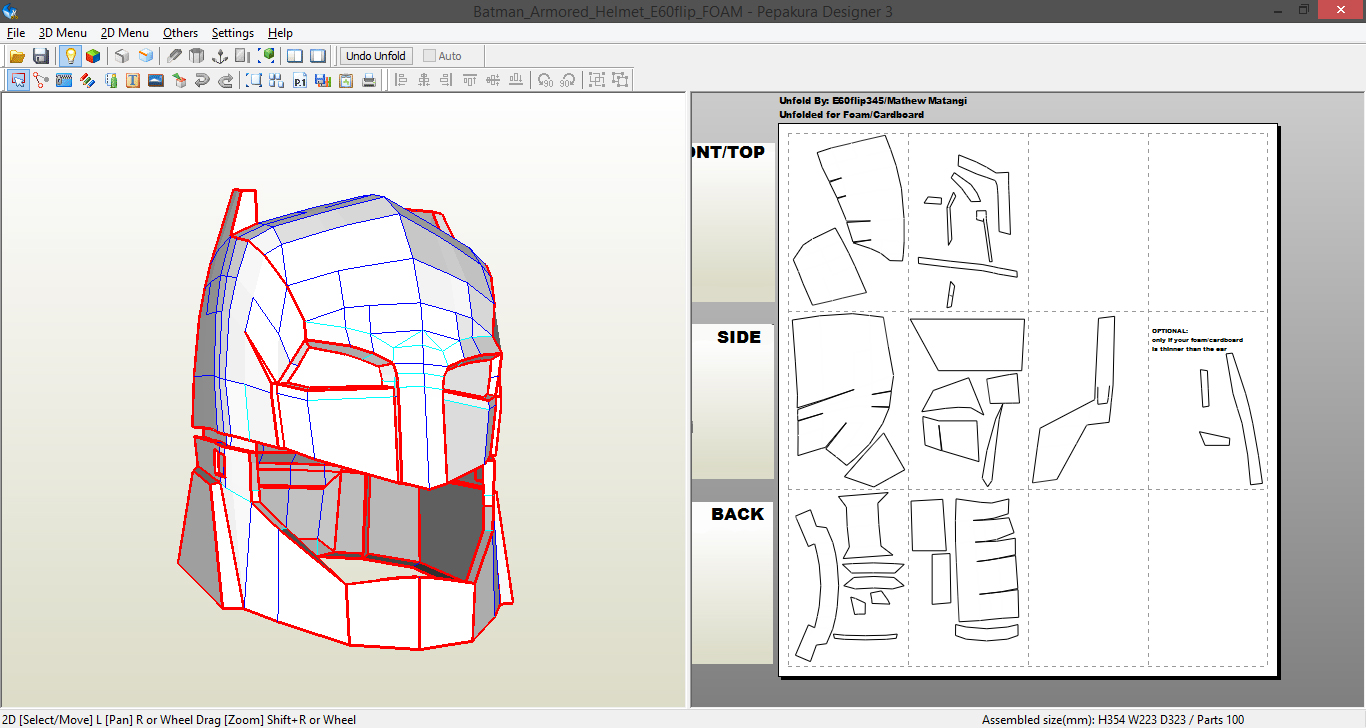Click the 'Unfolded for Foam/Cardboard' text
This screenshot has width=1366, height=728.
coord(851,115)
